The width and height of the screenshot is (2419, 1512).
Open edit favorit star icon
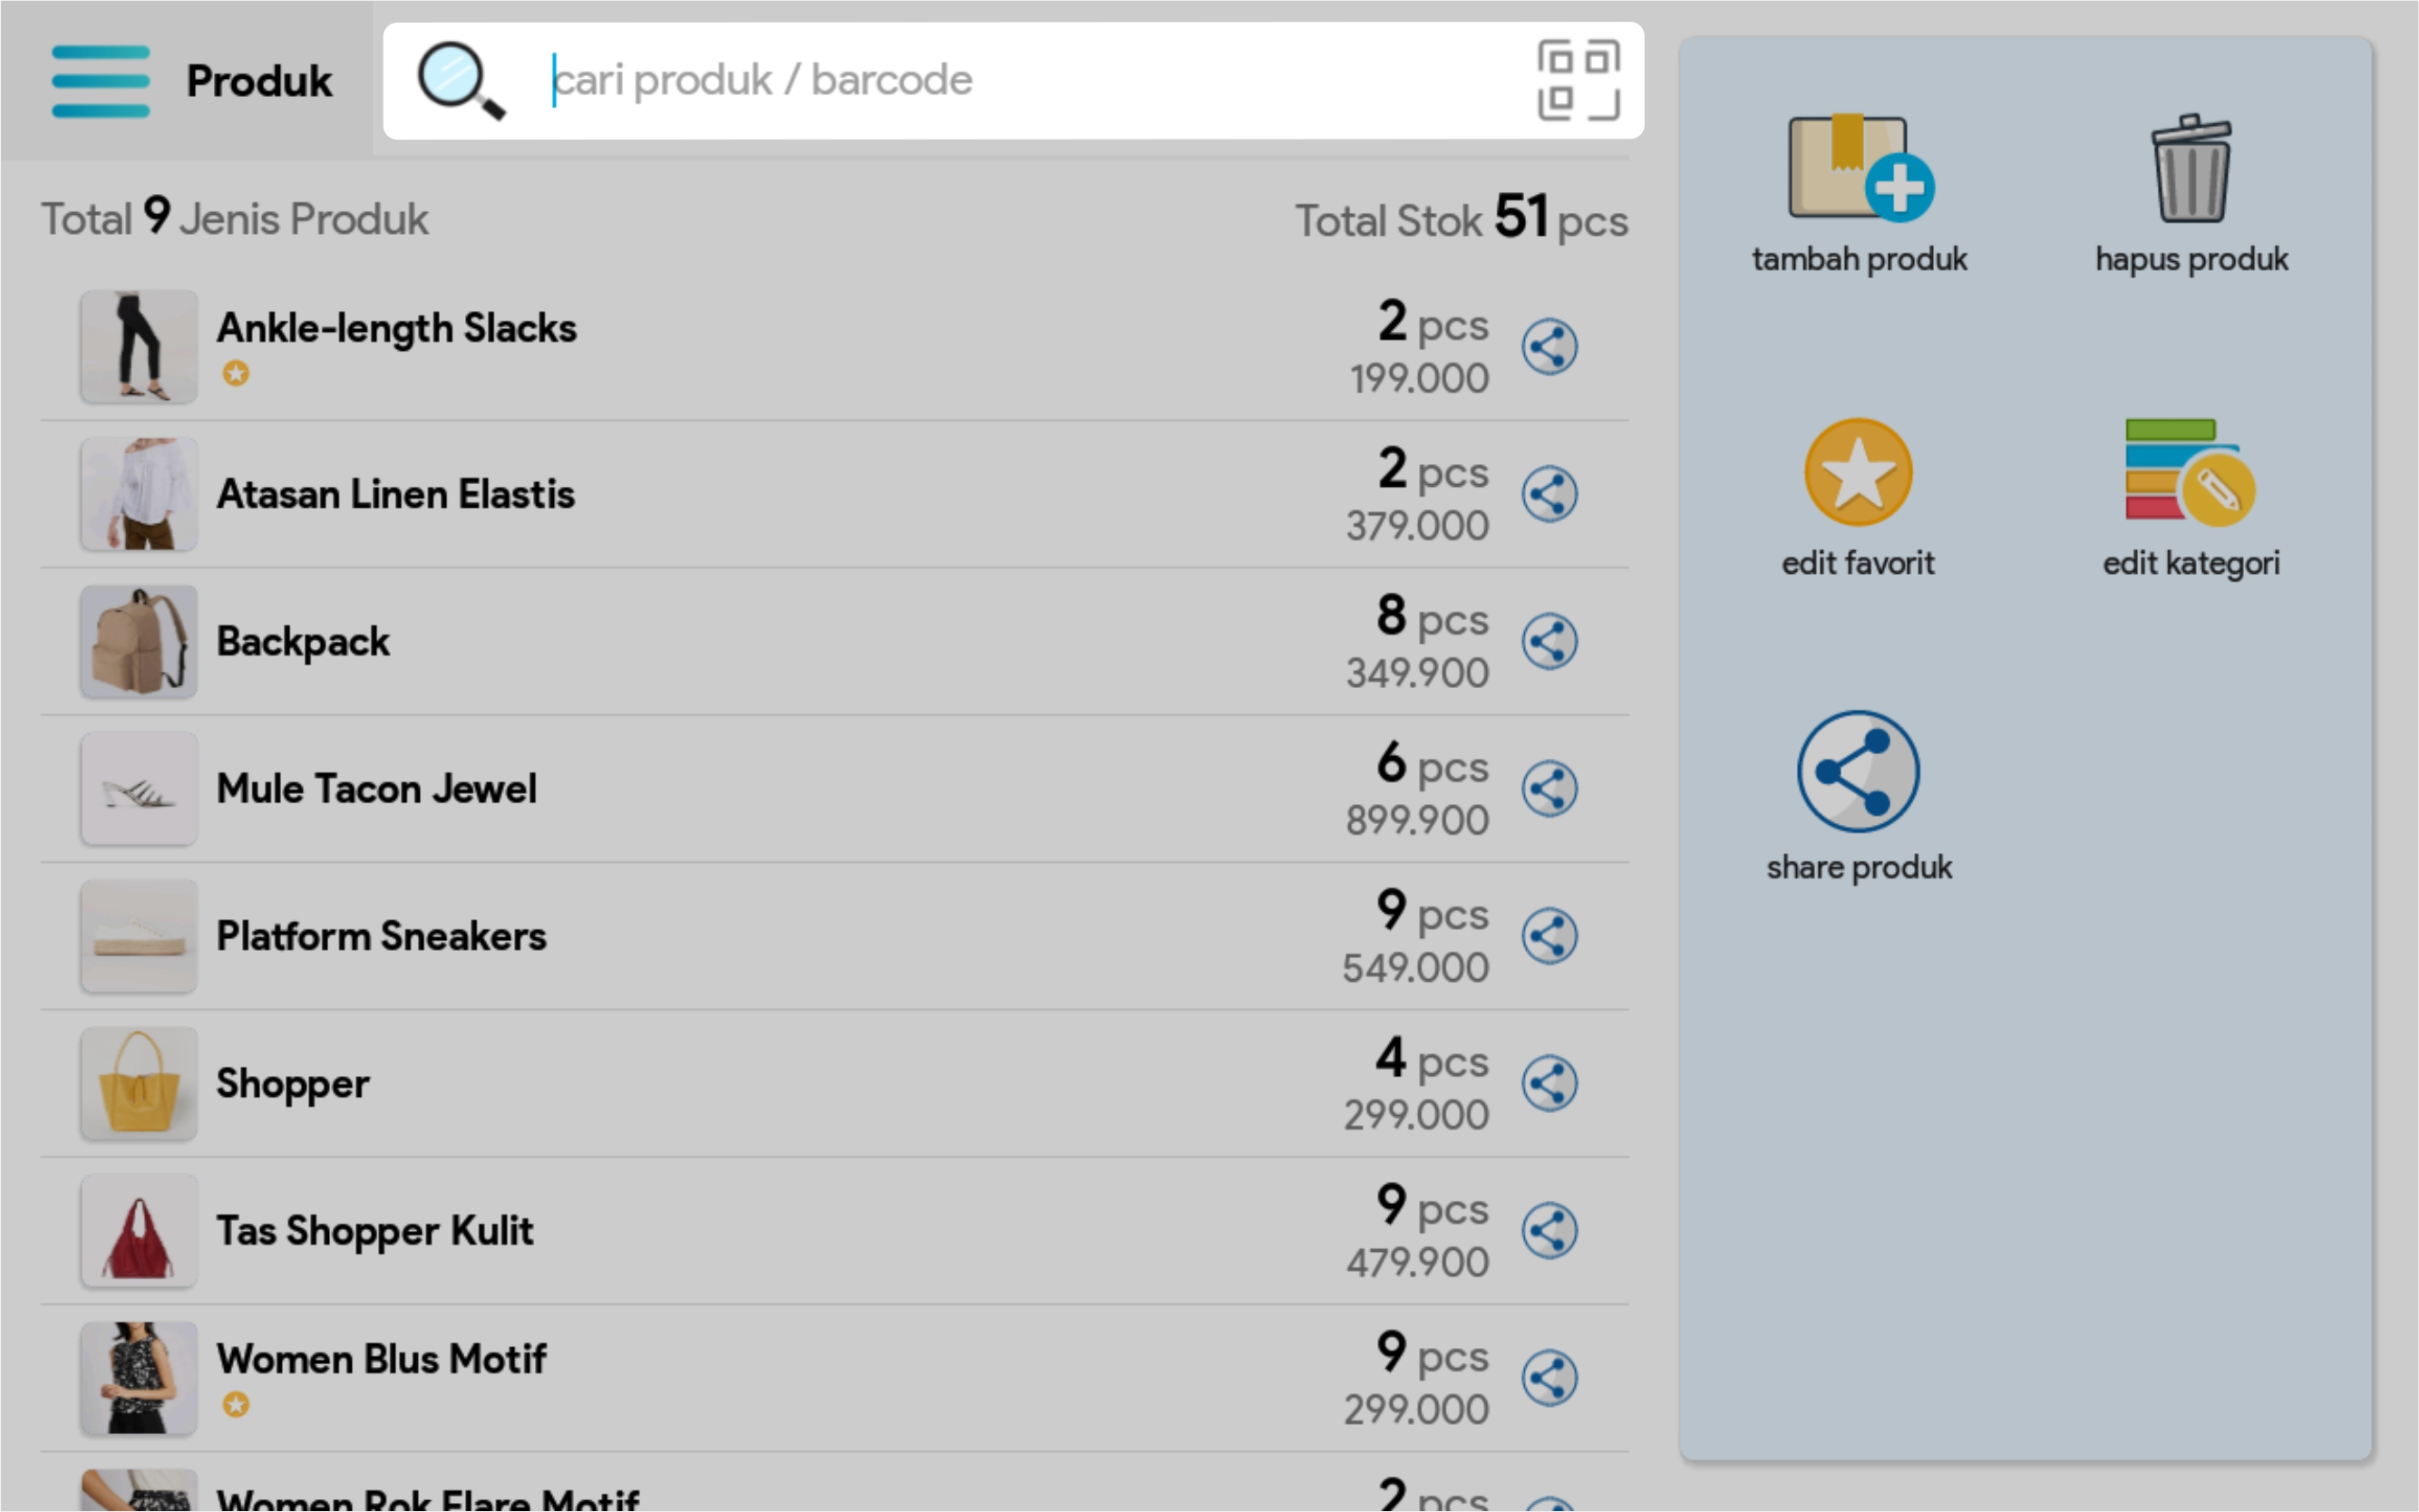1858,473
